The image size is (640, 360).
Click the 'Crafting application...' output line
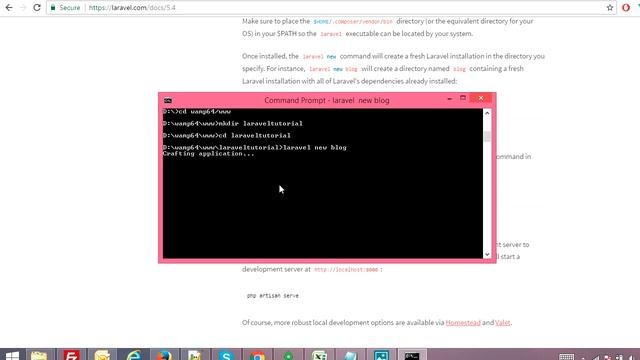(208, 154)
